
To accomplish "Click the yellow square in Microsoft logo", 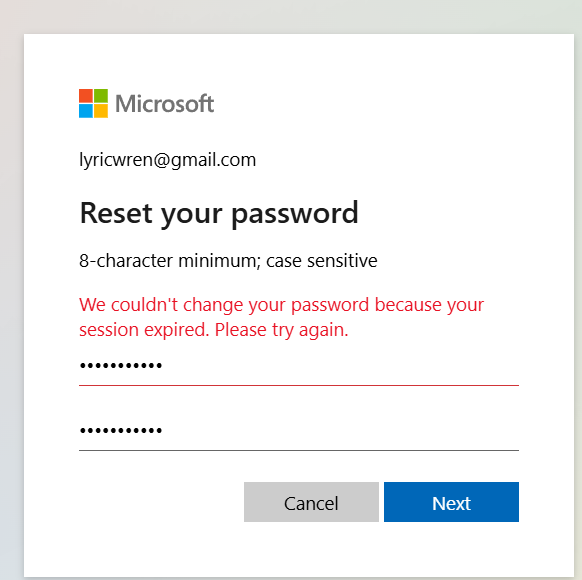I will pyautogui.click(x=101, y=111).
